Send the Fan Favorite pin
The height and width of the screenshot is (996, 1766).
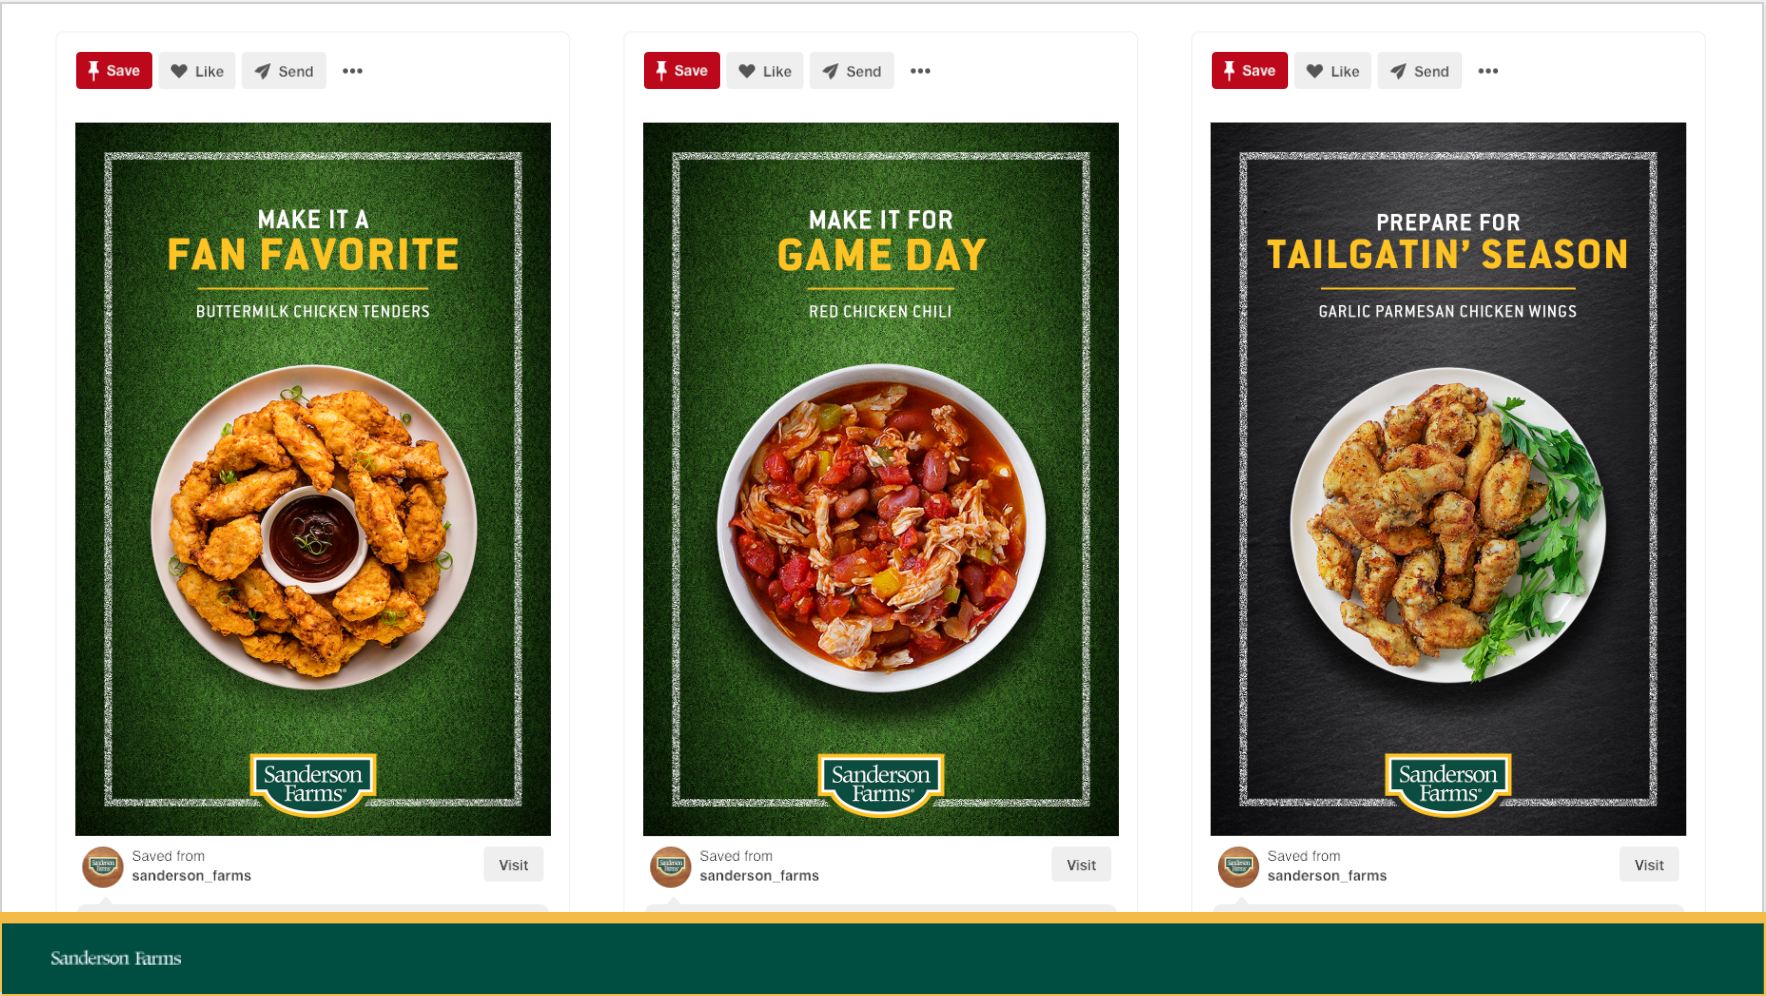284,71
